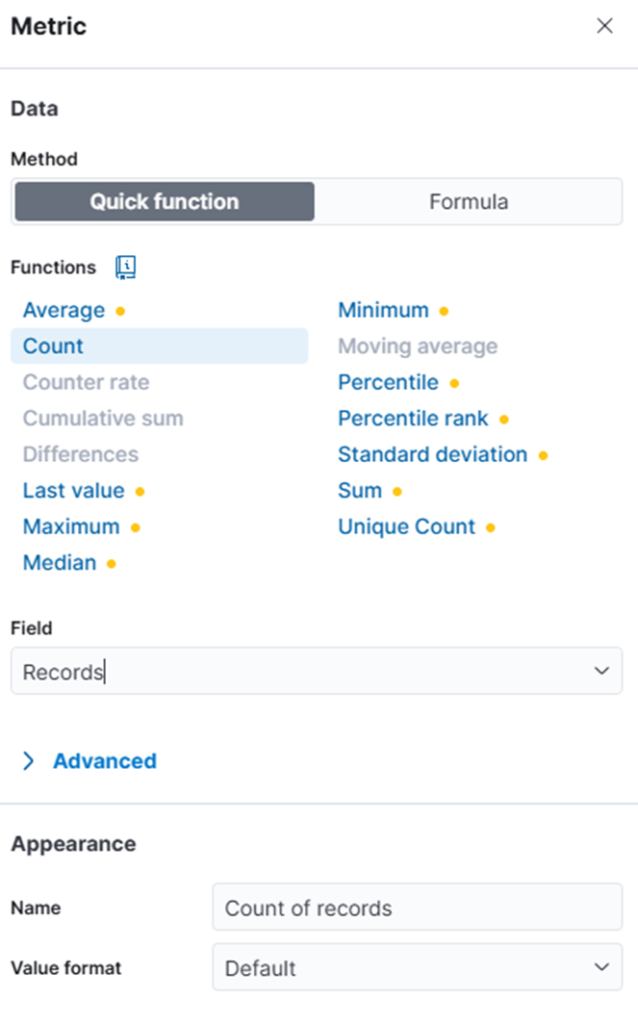Switch to Quick function method
Viewport: 638px width, 1024px height.
(x=165, y=202)
